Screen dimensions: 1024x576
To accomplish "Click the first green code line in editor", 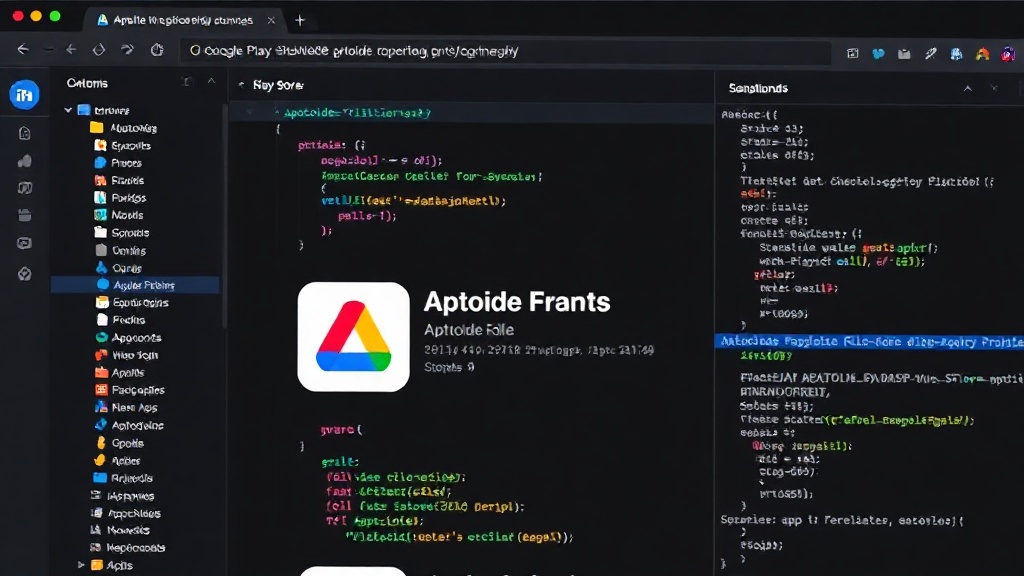I will point(357,112).
